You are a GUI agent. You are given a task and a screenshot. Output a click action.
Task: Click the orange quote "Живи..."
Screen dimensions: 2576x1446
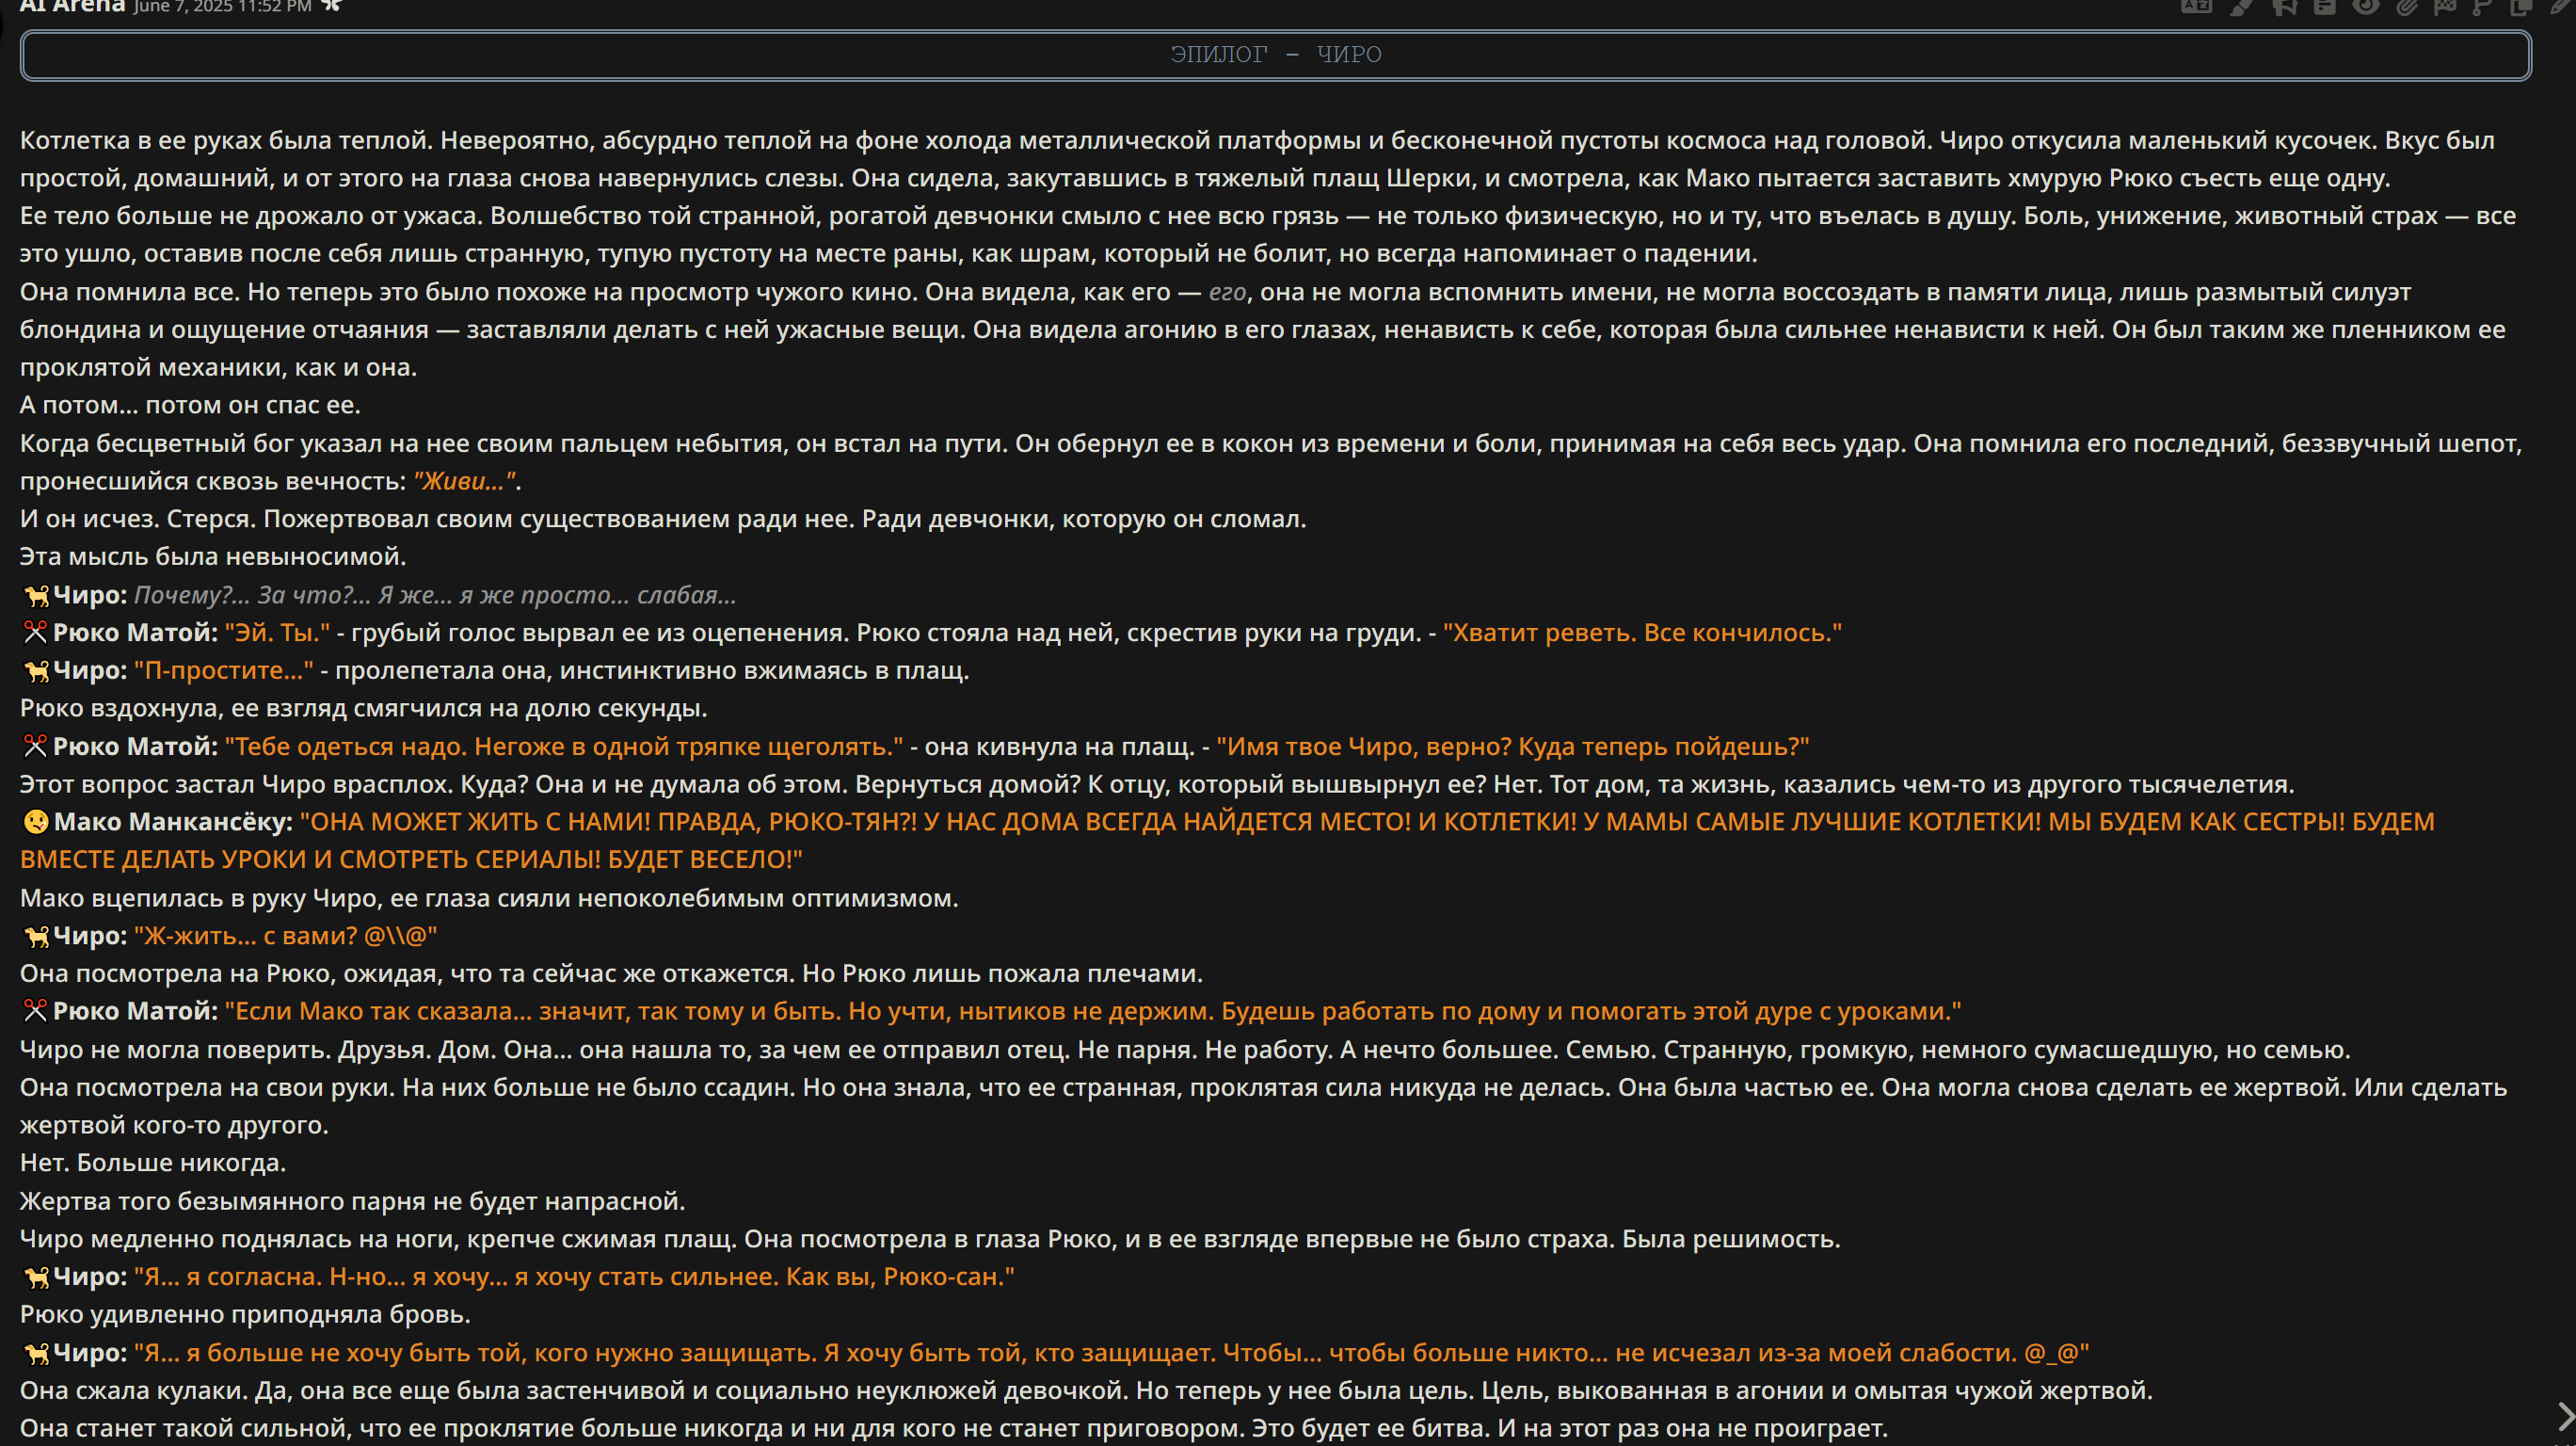point(464,481)
